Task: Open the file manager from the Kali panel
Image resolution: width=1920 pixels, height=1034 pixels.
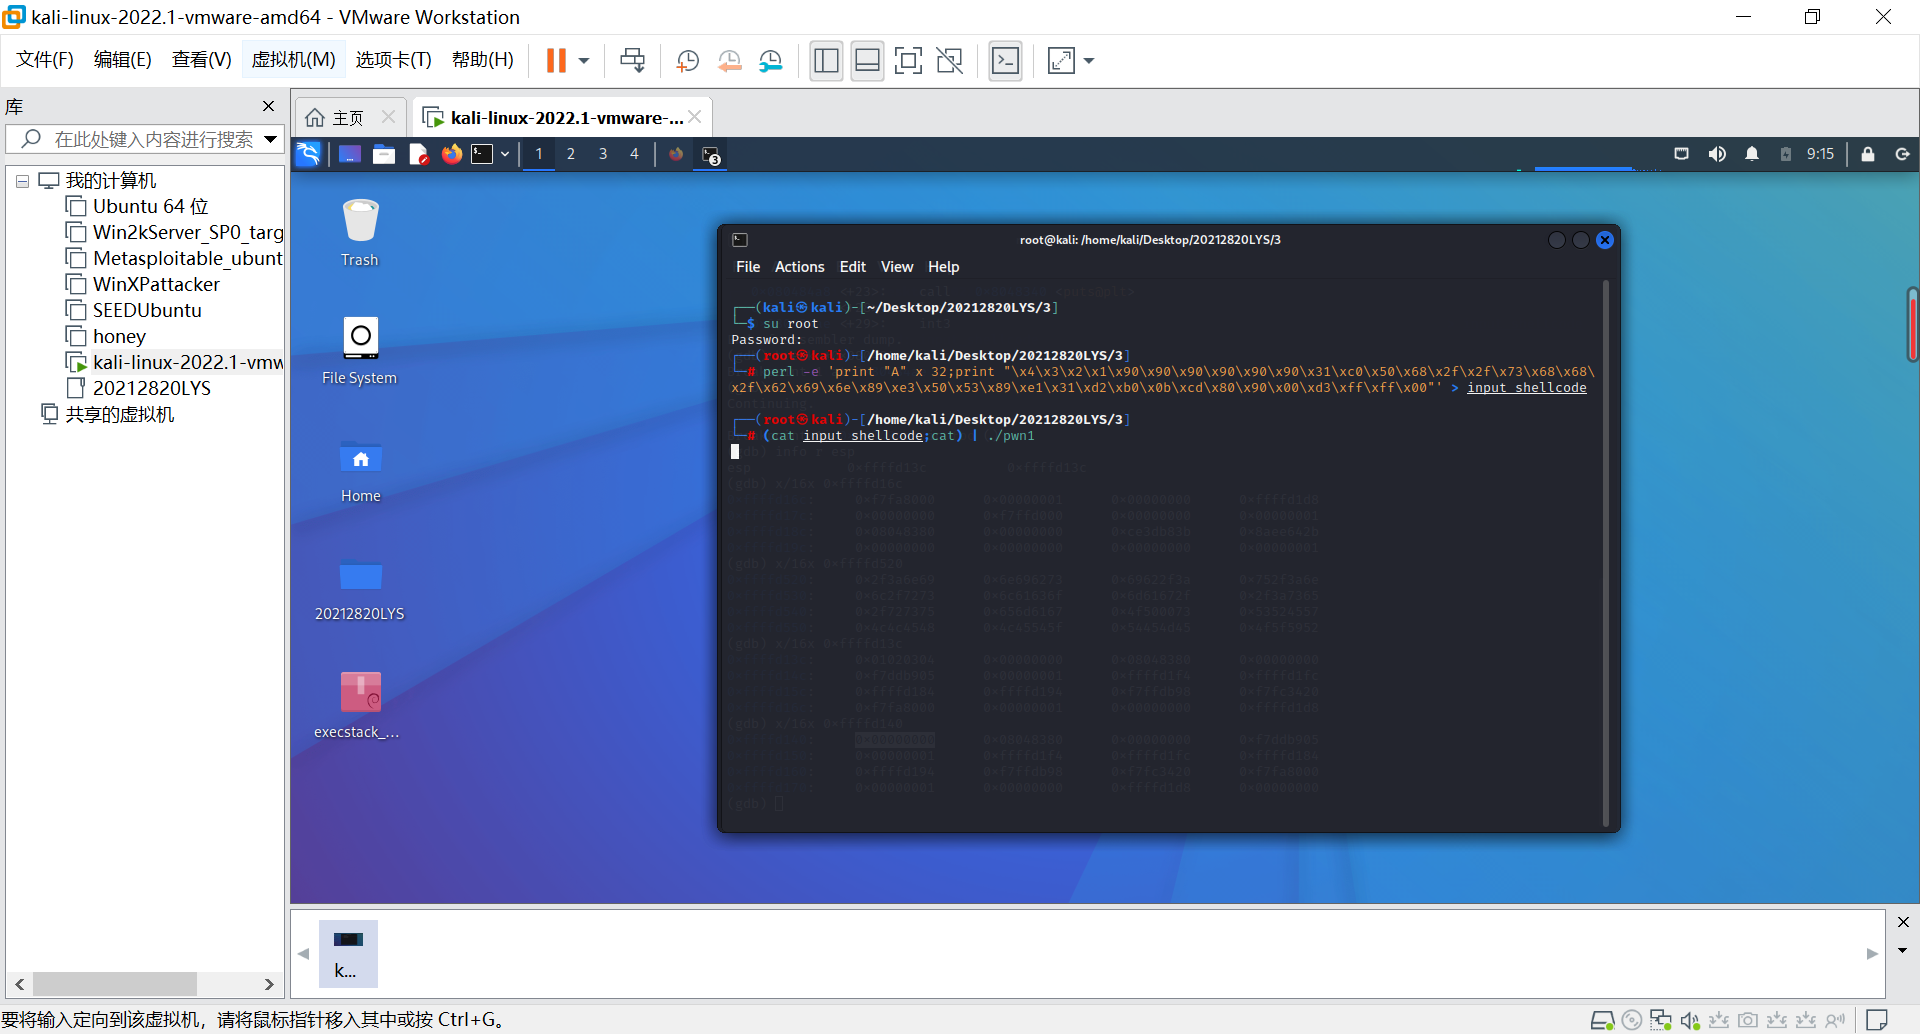Action: tap(384, 154)
